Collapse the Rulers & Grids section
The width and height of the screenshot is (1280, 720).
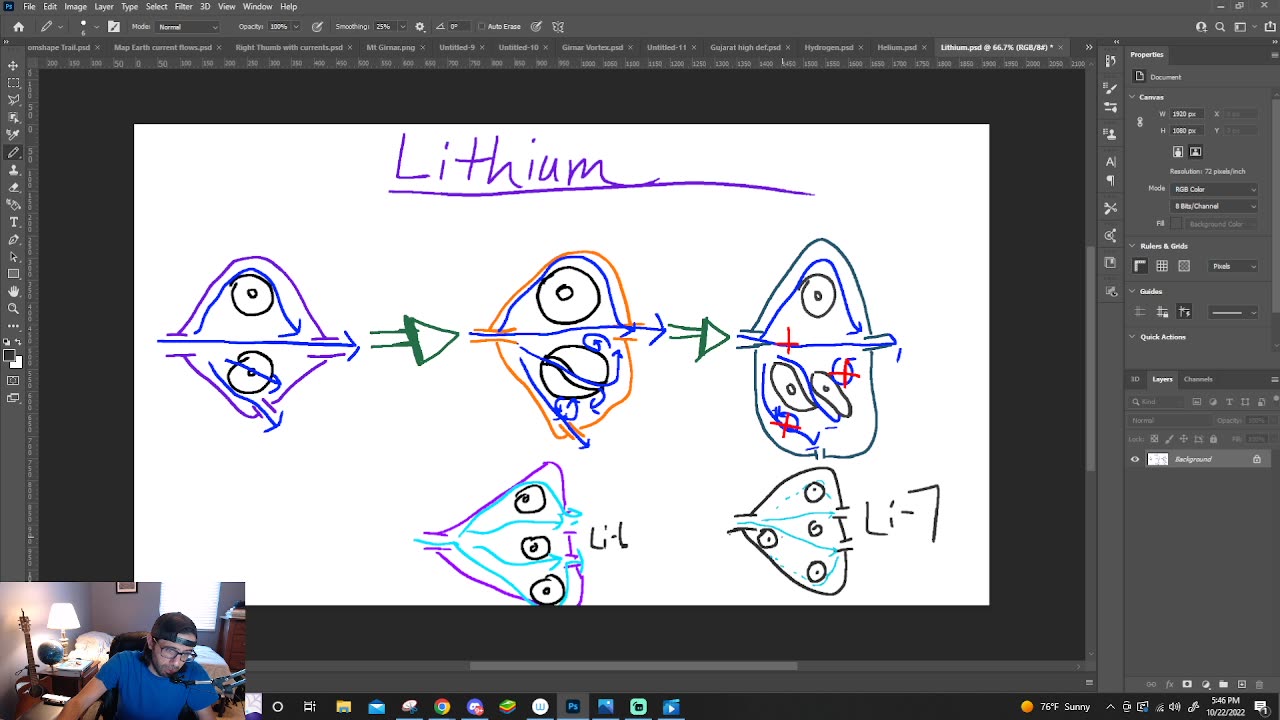[x=1133, y=246]
